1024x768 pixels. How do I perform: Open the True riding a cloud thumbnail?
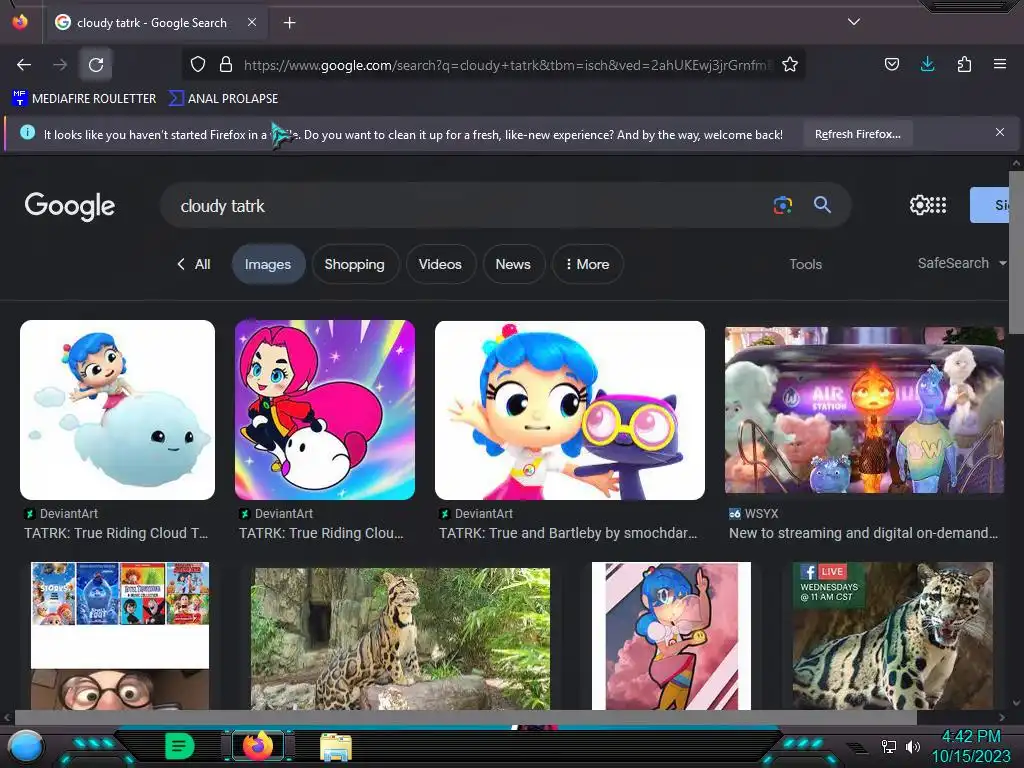118,410
